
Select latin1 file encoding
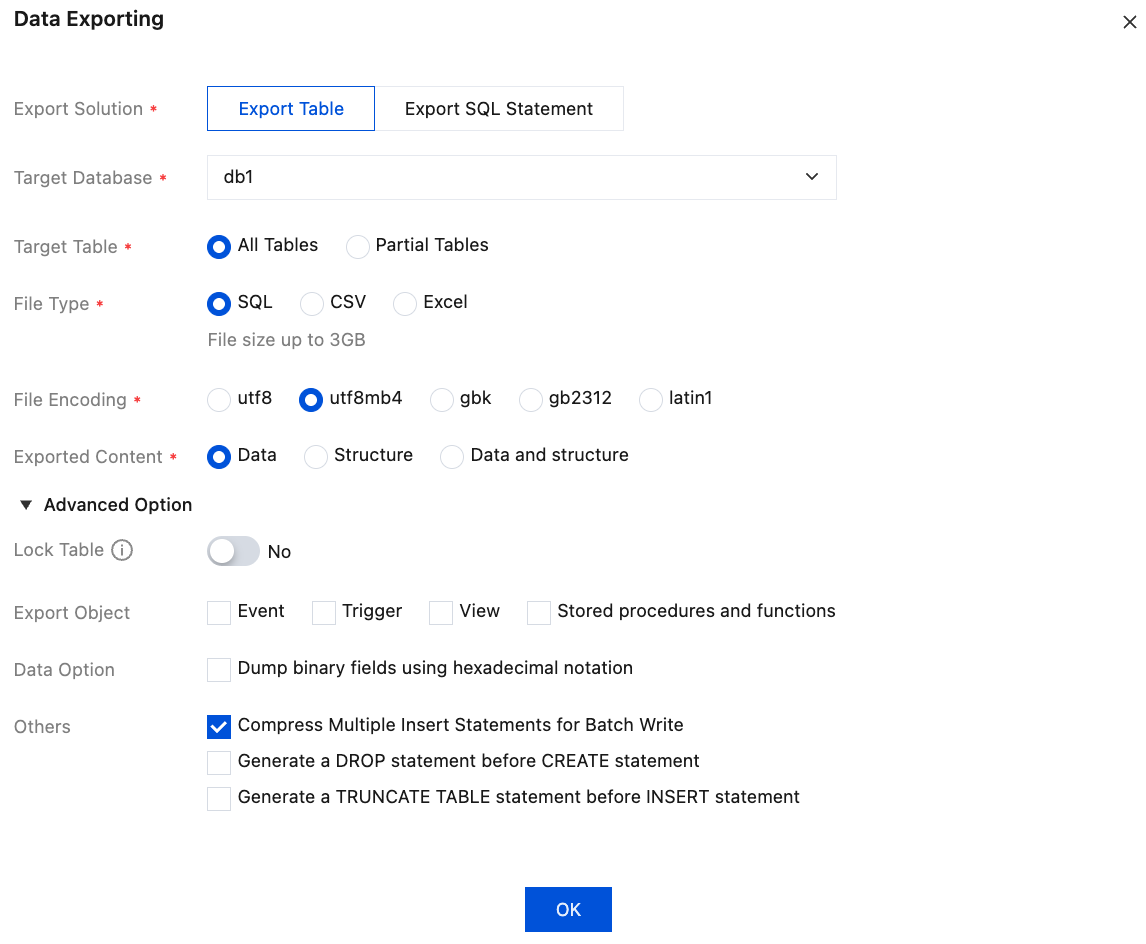(650, 400)
